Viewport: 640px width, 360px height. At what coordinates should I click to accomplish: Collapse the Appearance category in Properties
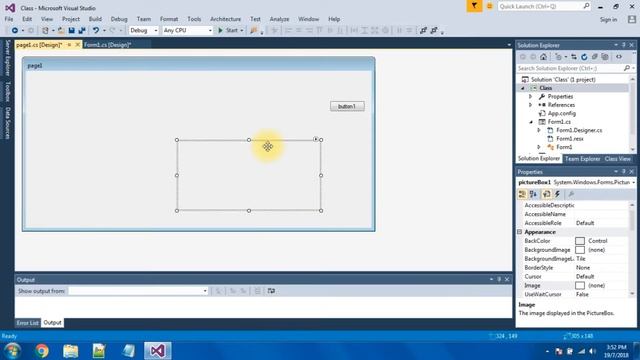tap(520, 232)
